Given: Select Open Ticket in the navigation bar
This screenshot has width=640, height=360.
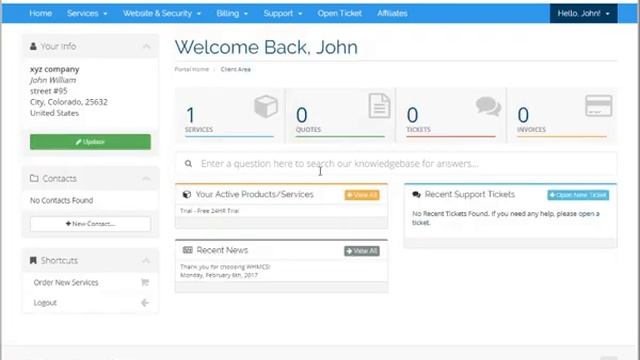Looking at the screenshot, I should coord(340,13).
